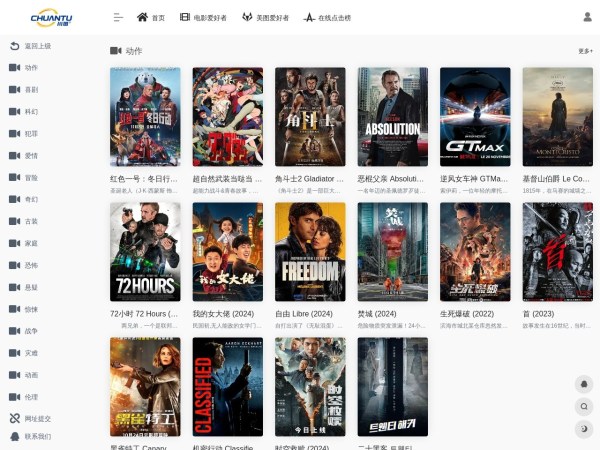
Task: Collapse the sidebar using the hamburger icon
Action: pos(118,17)
